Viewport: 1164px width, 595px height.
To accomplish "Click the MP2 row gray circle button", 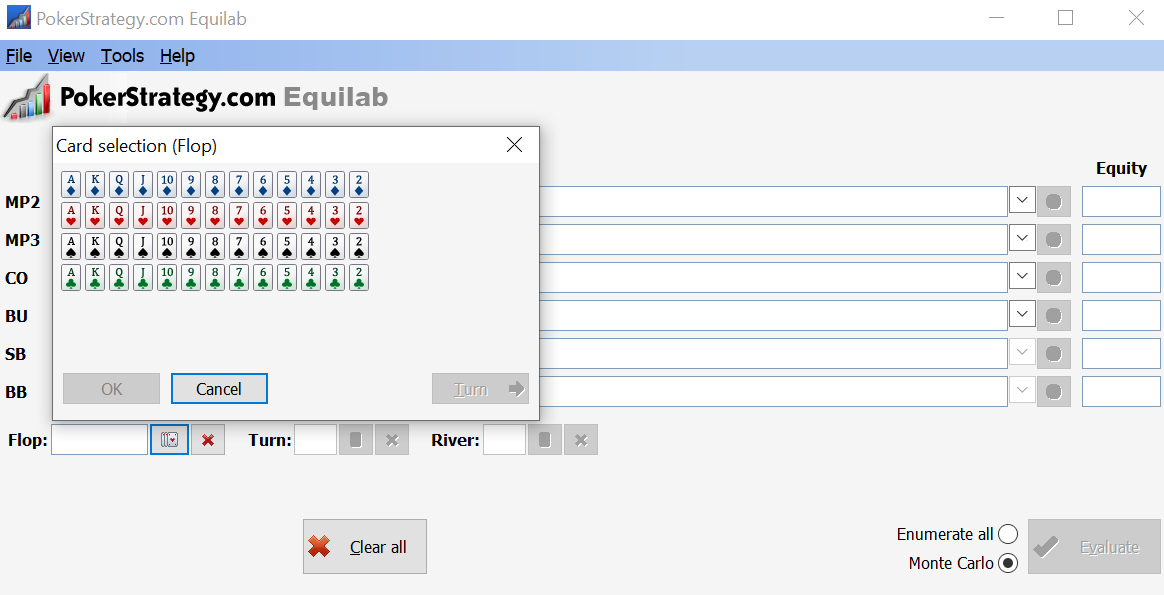I will click(x=1053, y=202).
